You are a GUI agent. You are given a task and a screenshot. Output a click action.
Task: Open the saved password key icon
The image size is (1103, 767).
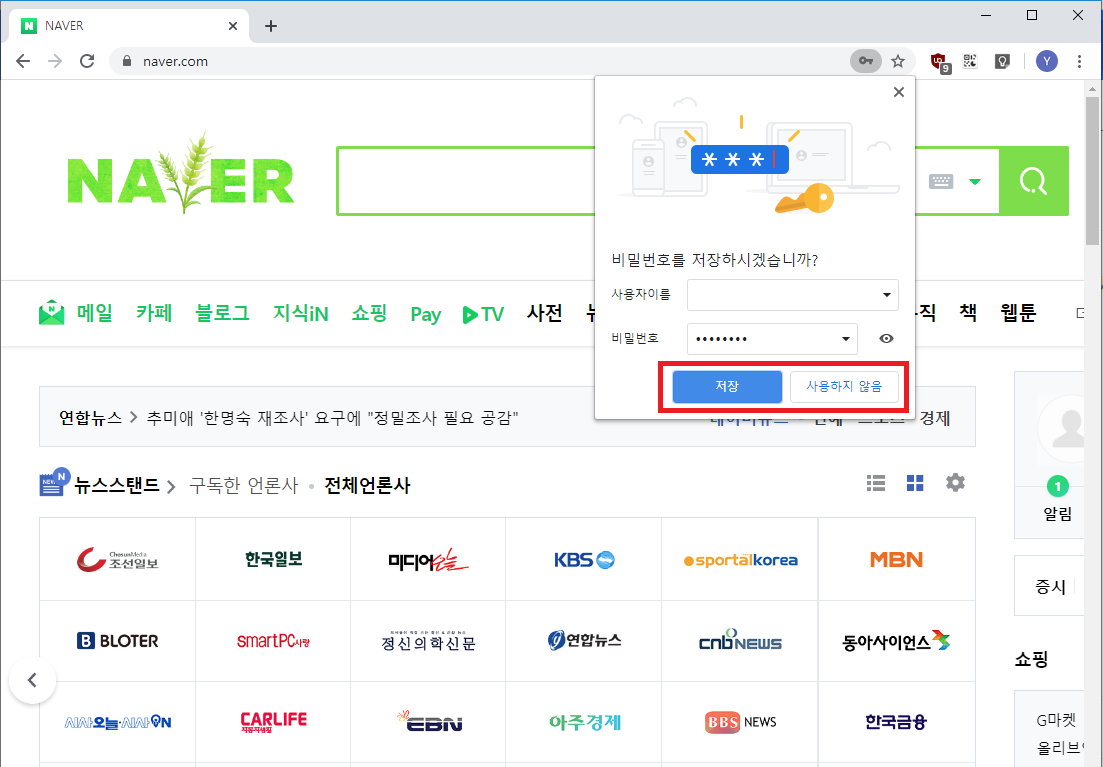tap(866, 61)
